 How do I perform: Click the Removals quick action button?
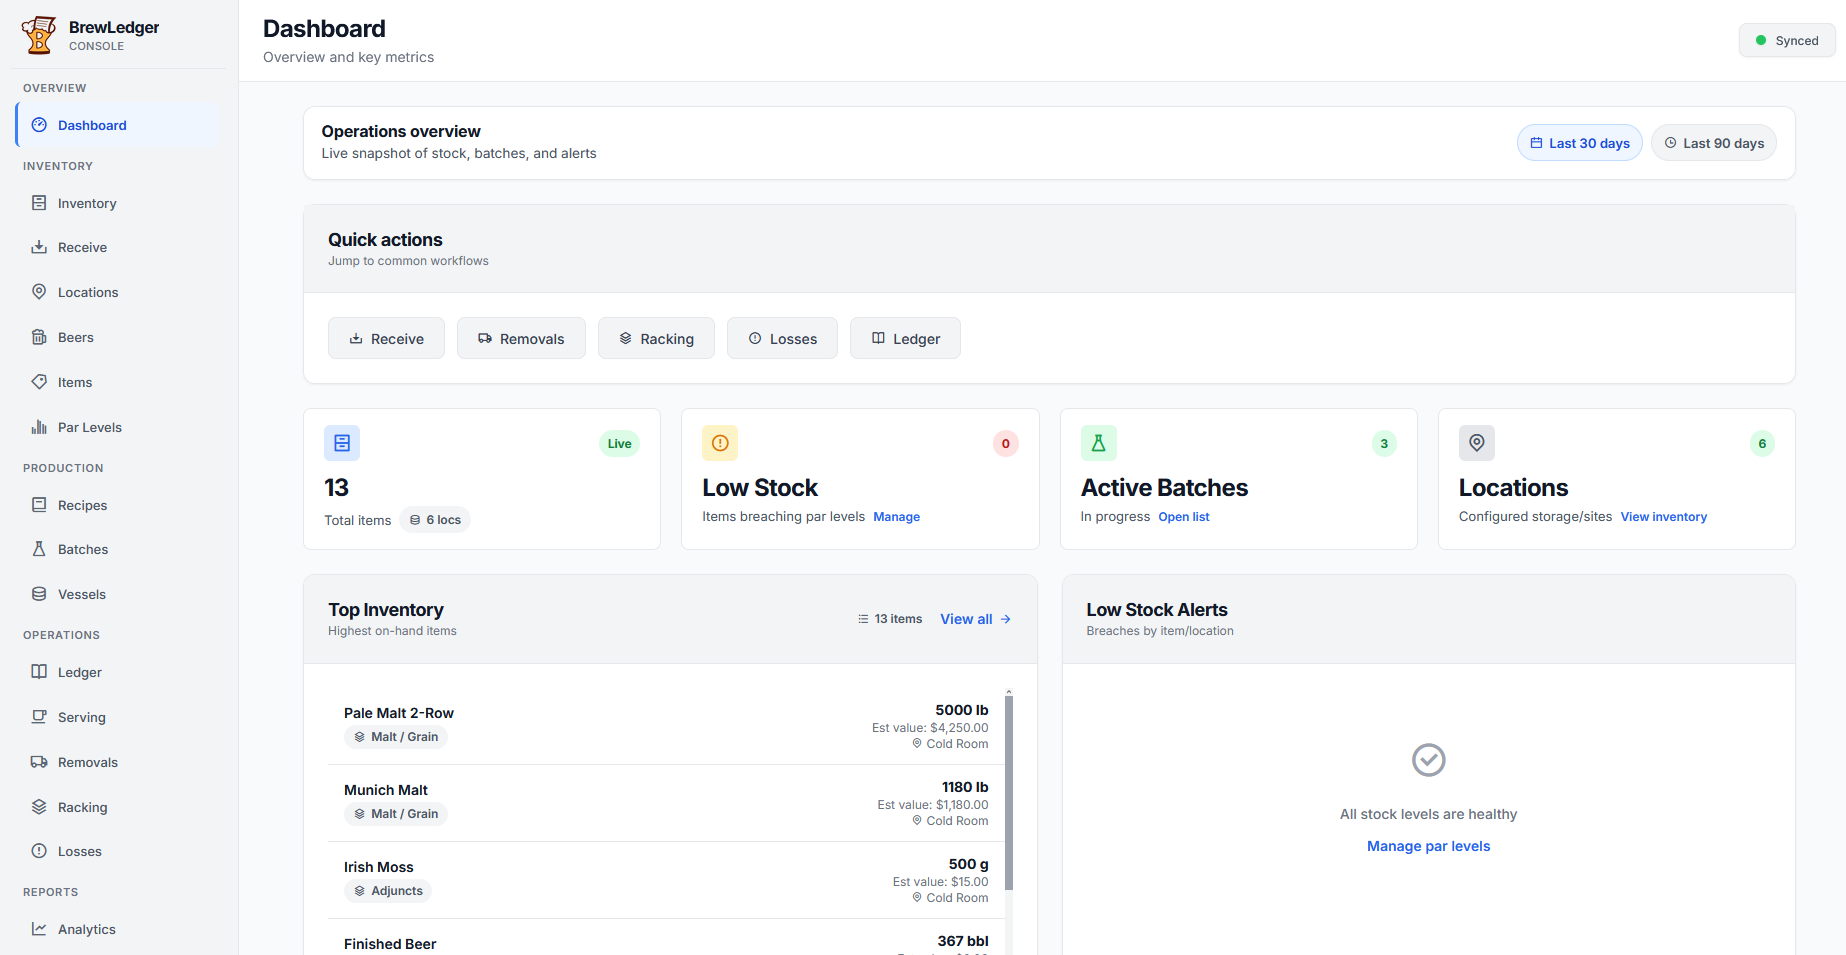pyautogui.click(x=521, y=338)
